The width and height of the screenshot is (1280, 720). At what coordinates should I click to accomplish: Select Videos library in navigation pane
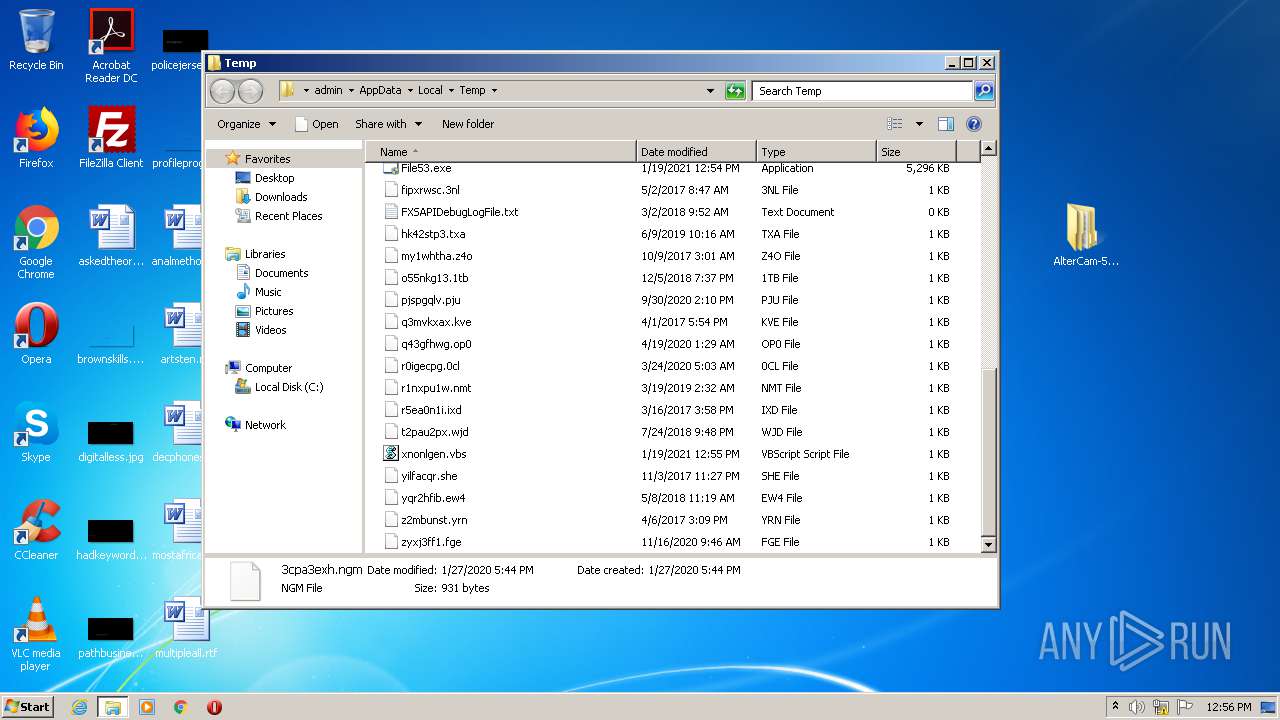(x=270, y=330)
